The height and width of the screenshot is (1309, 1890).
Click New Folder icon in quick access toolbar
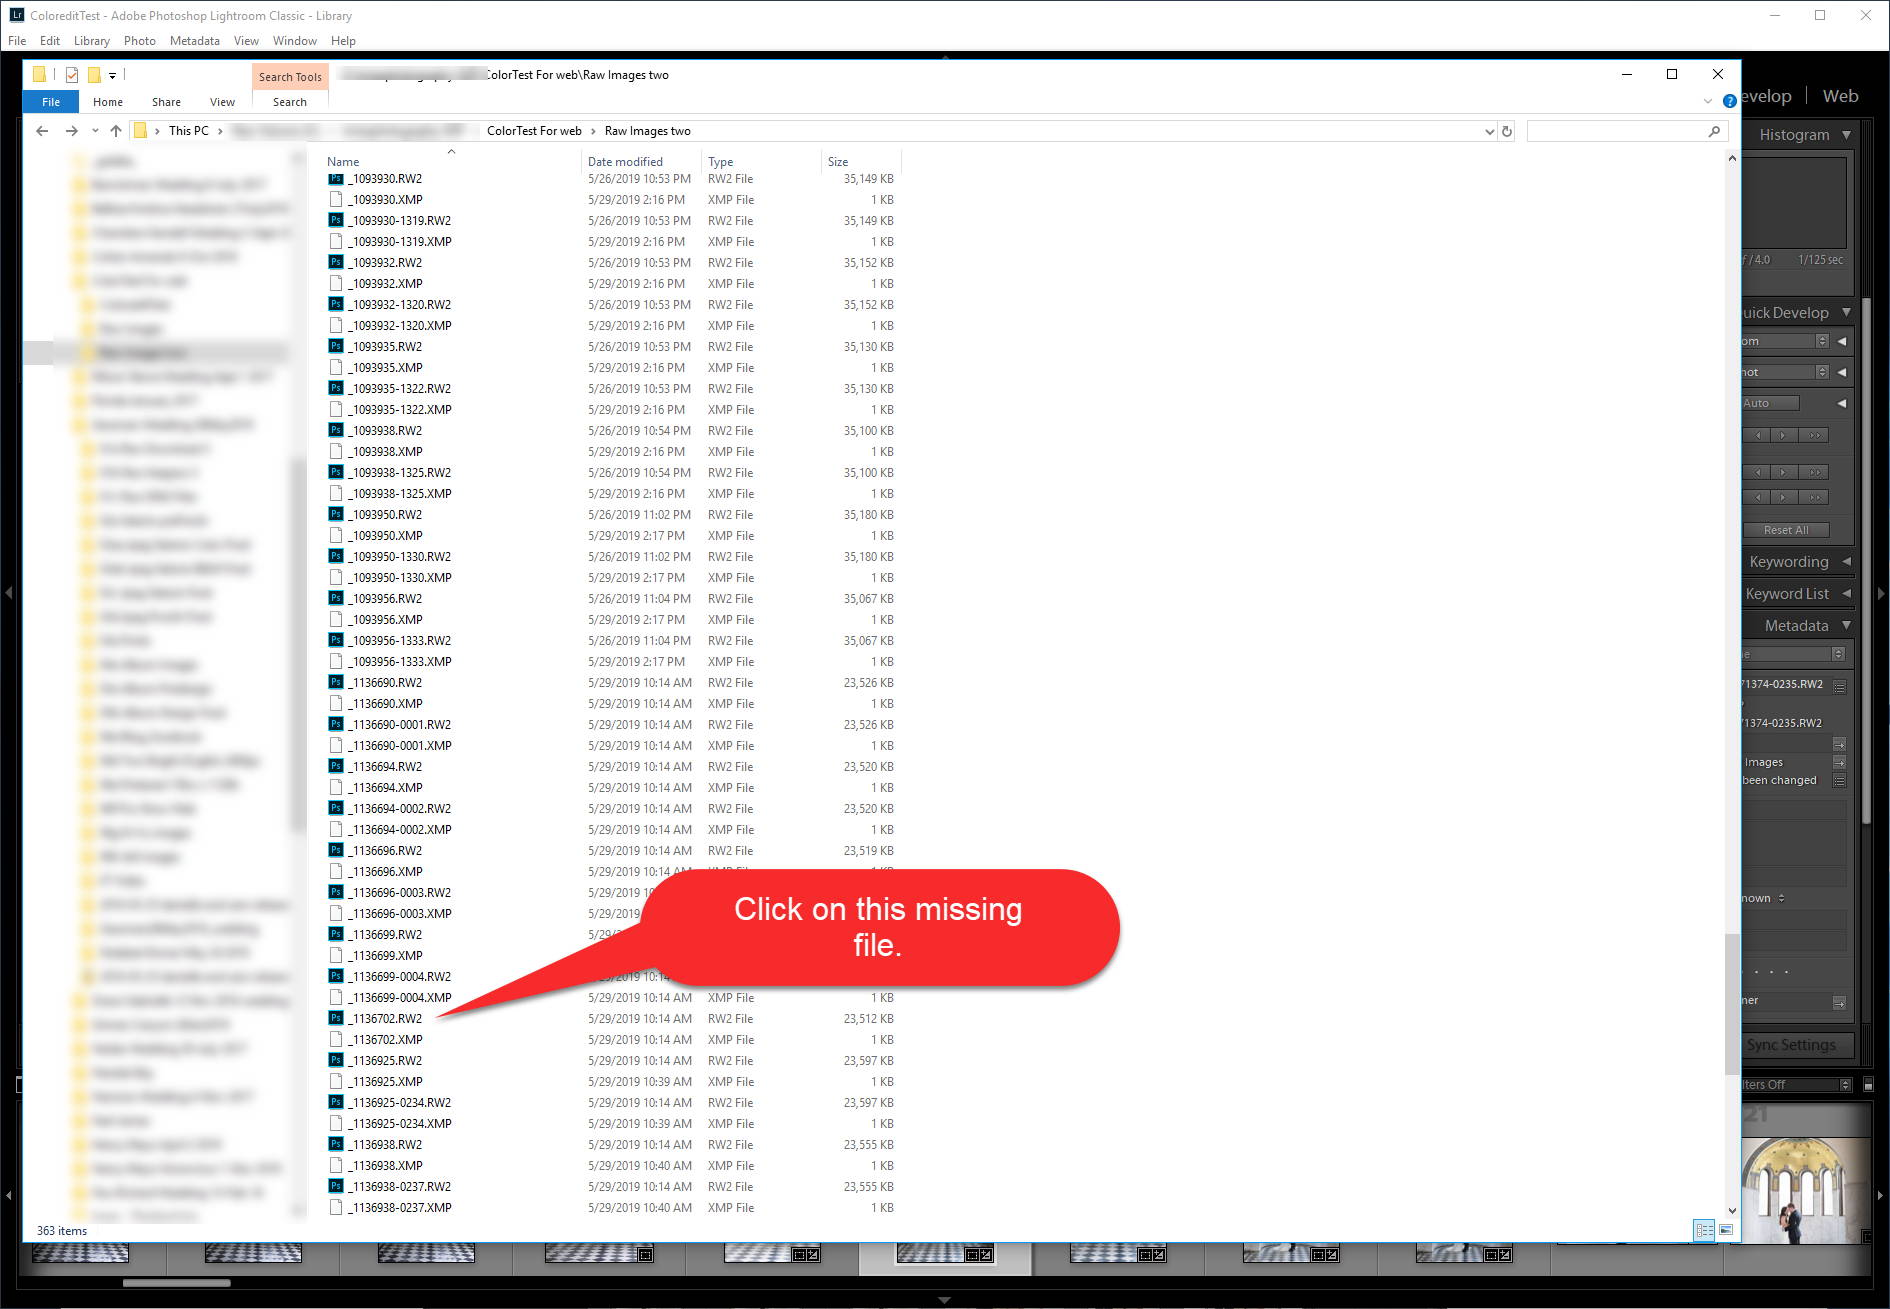point(94,75)
